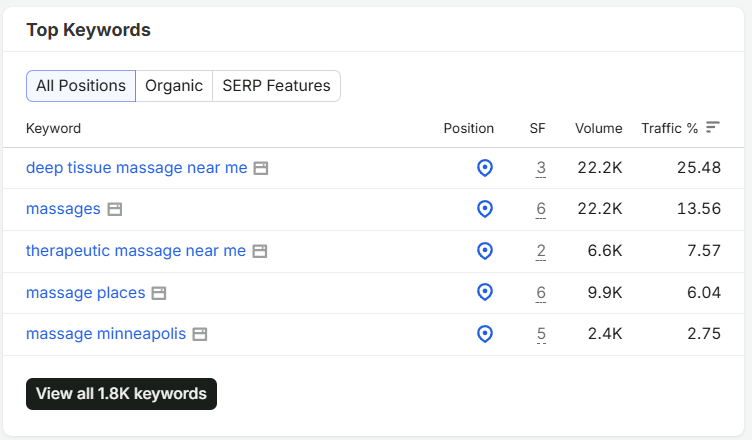The width and height of the screenshot is (752, 440).
Task: Click volume 6.6K cell
Action: point(605,250)
